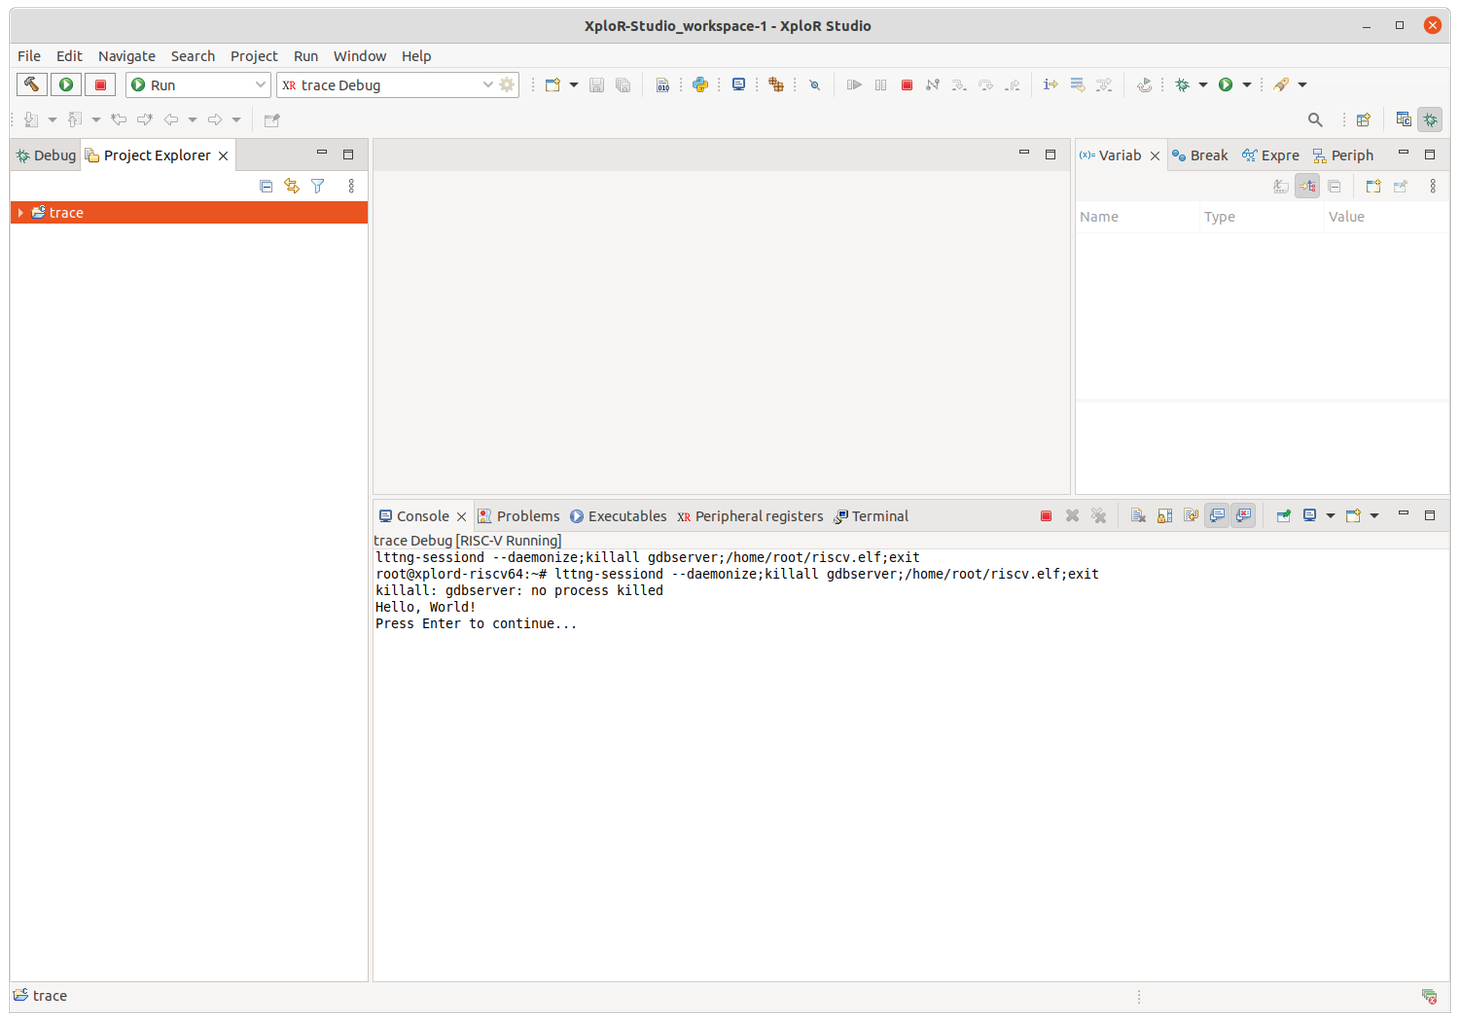Open the Problems tab
This screenshot has width=1460, height=1022.
(519, 516)
